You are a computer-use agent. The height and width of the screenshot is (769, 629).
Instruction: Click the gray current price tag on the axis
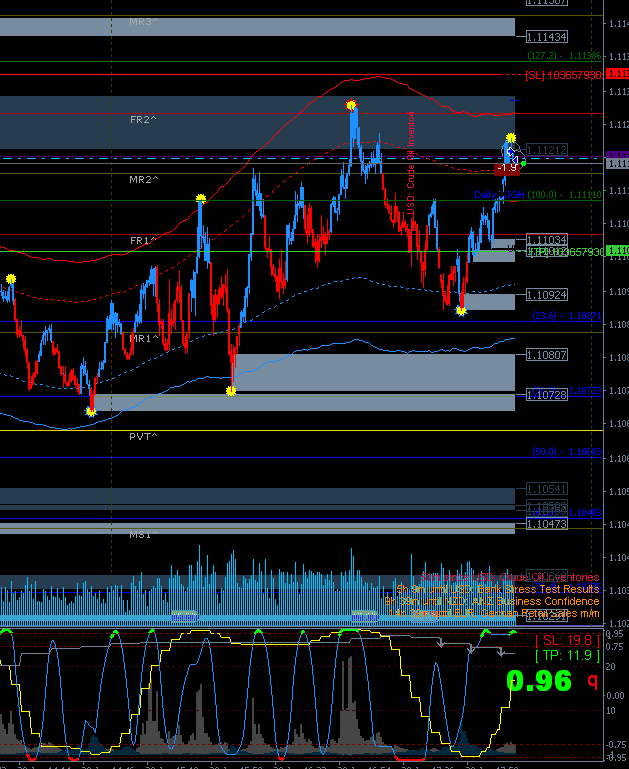(617, 163)
